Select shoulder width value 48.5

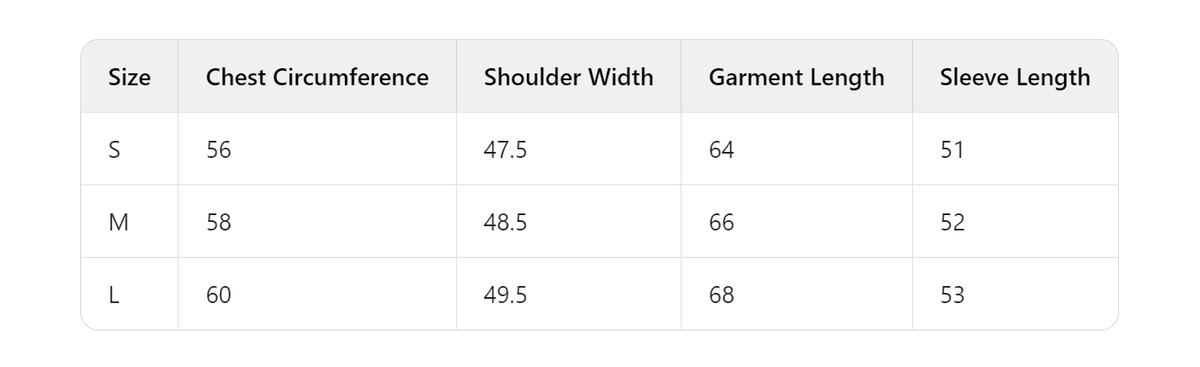pyautogui.click(x=505, y=223)
